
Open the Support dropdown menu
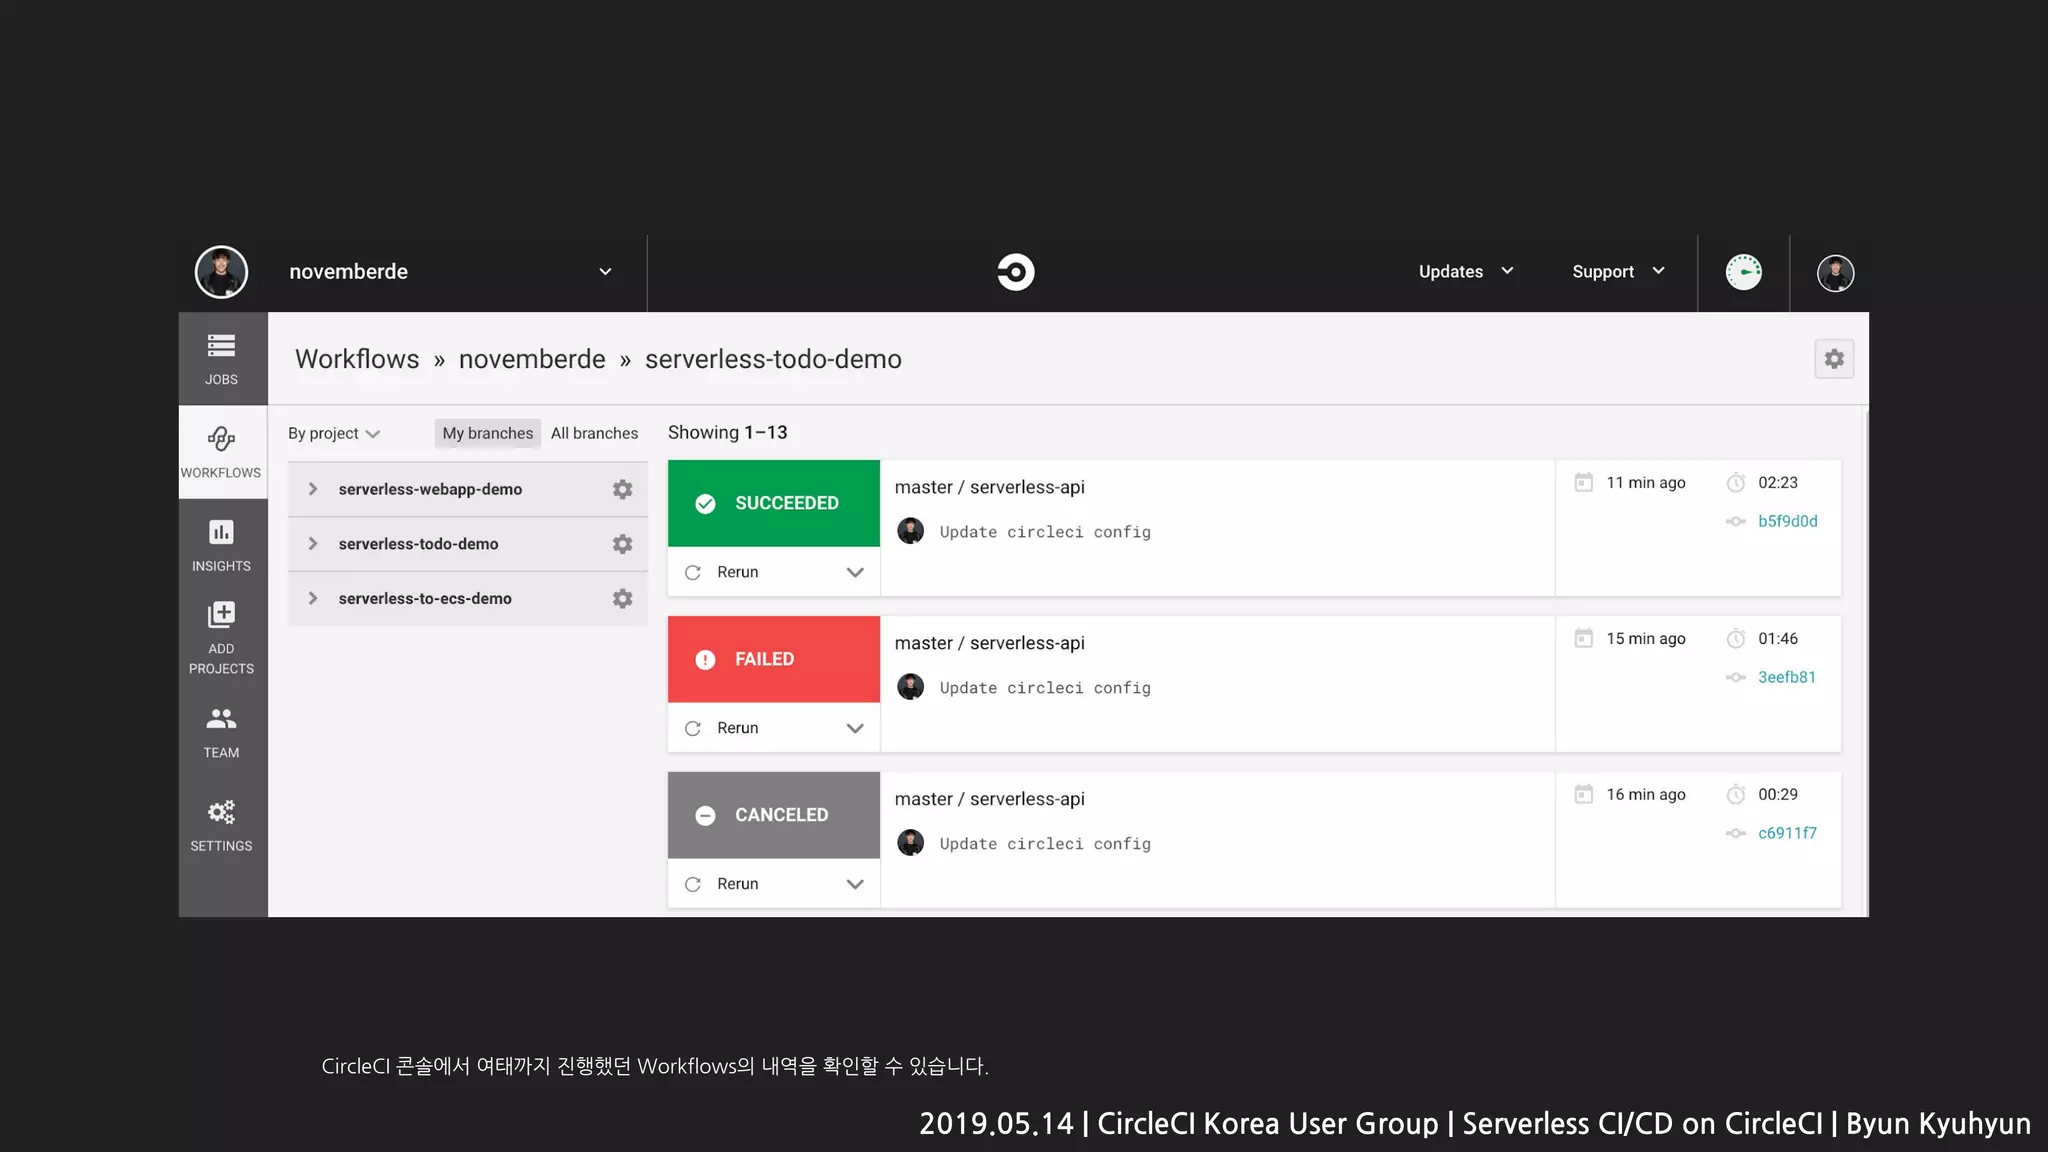[x=1618, y=271]
